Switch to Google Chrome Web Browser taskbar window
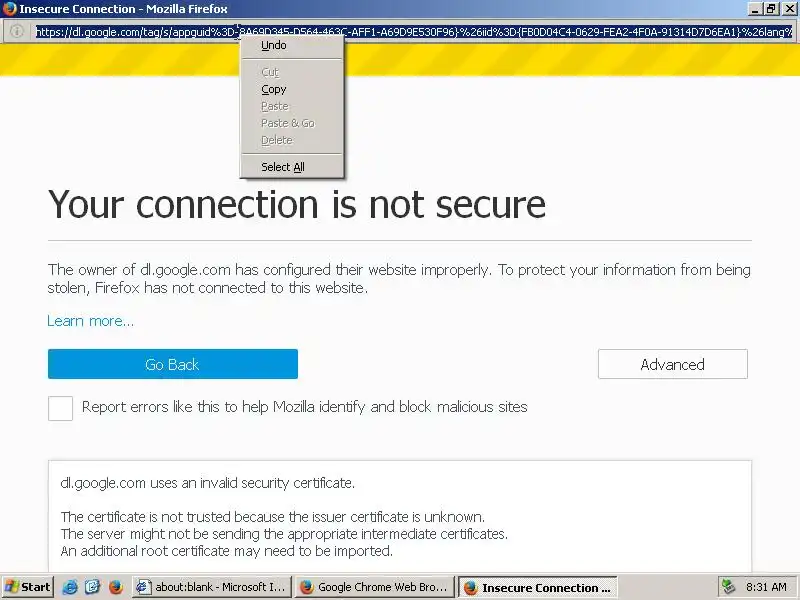Image resolution: width=800 pixels, height=600 pixels. (375, 587)
